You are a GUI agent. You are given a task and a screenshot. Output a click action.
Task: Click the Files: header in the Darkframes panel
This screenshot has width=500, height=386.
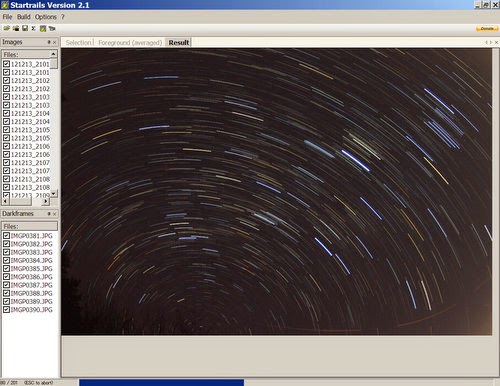coord(30,226)
